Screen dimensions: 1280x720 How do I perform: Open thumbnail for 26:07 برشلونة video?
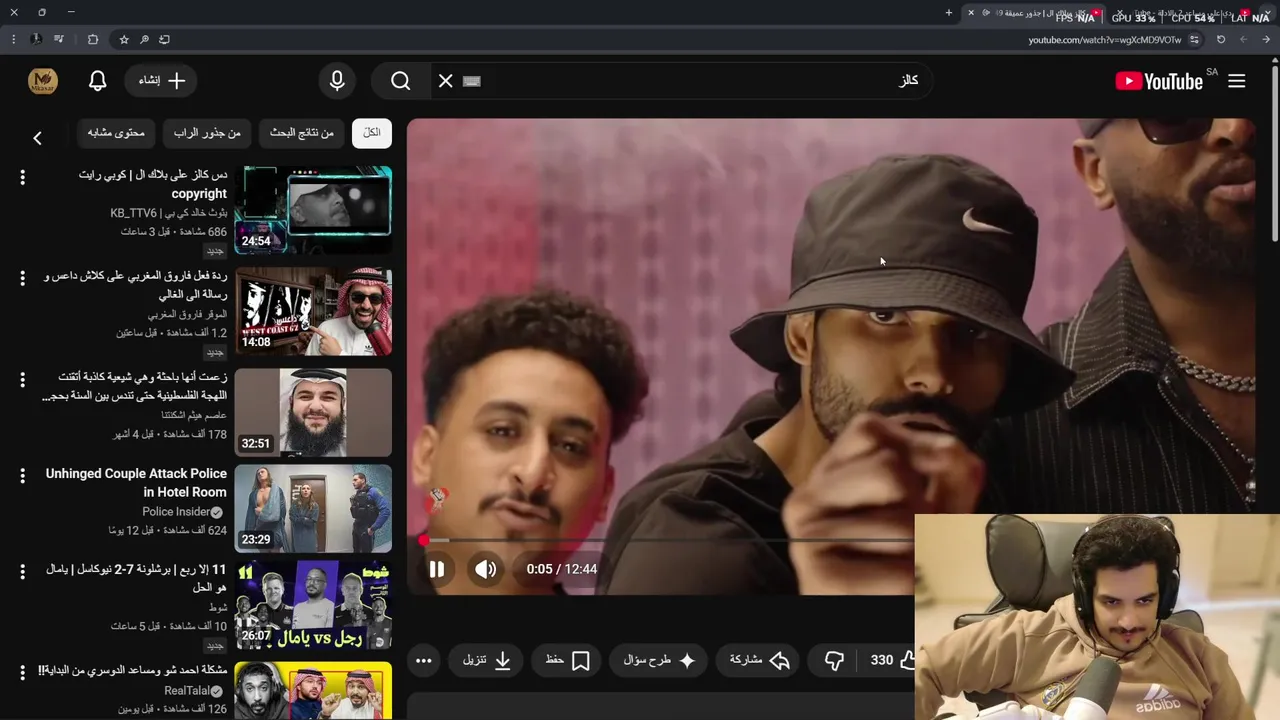(x=313, y=605)
